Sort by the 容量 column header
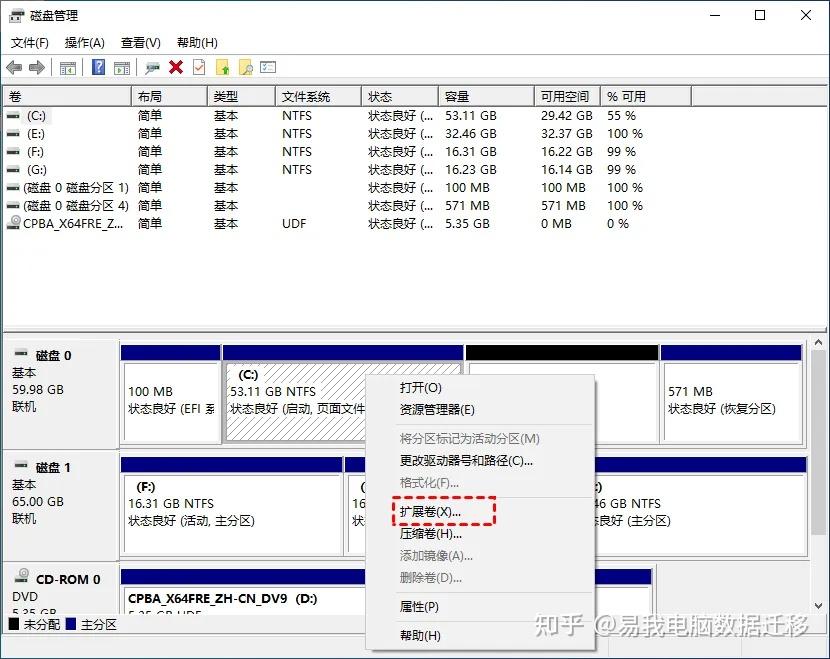This screenshot has height=659, width=830. (486, 96)
